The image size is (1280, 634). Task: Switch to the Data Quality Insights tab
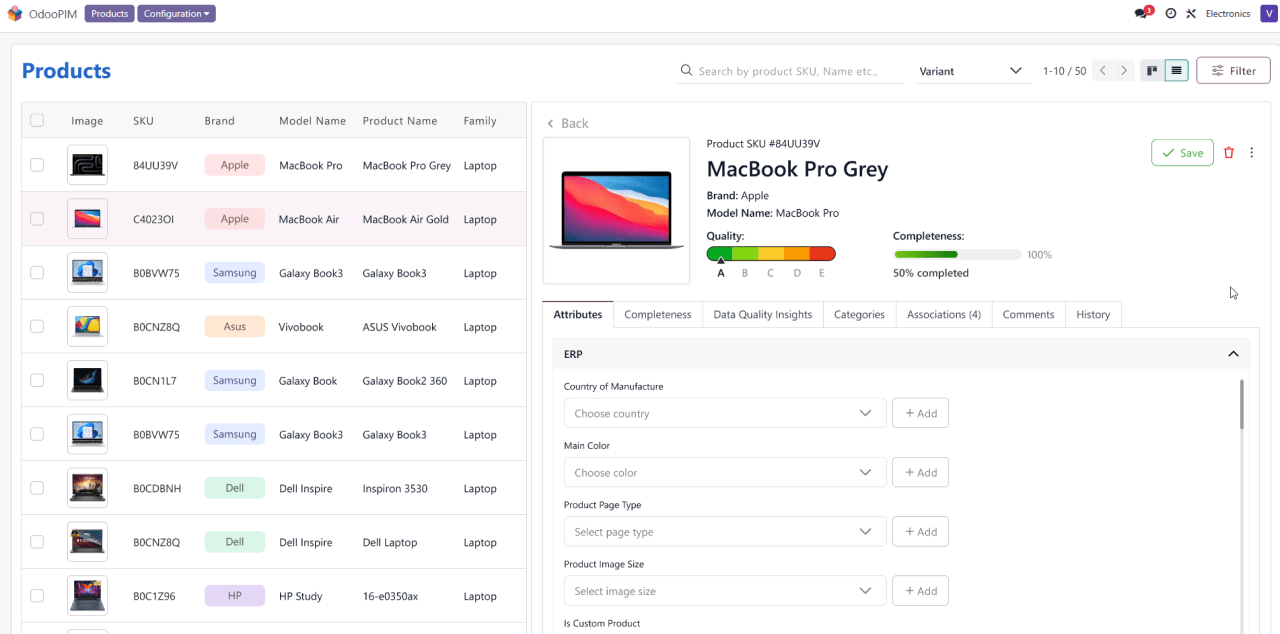pyautogui.click(x=762, y=314)
